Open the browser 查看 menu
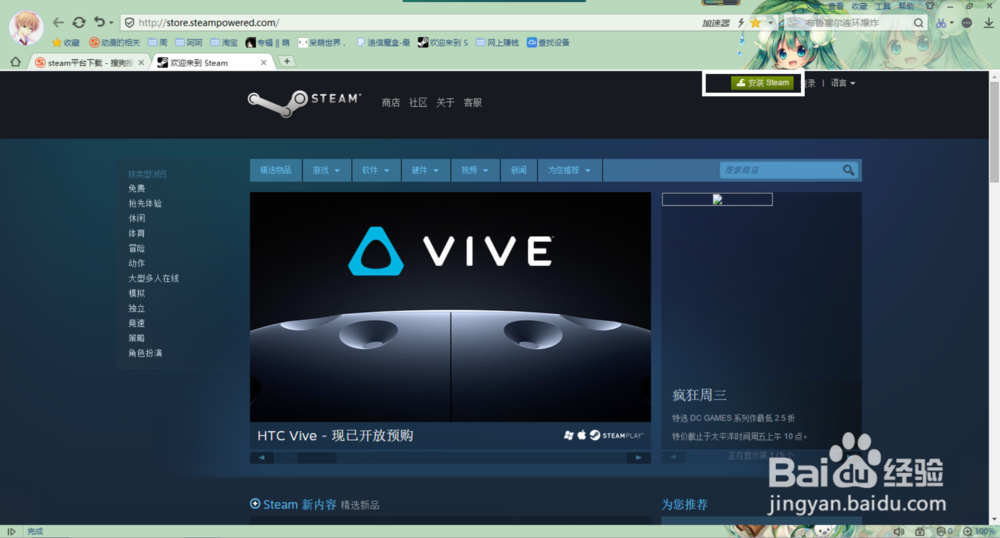Screen dimensions: 1000x538 pyautogui.click(x=836, y=6)
